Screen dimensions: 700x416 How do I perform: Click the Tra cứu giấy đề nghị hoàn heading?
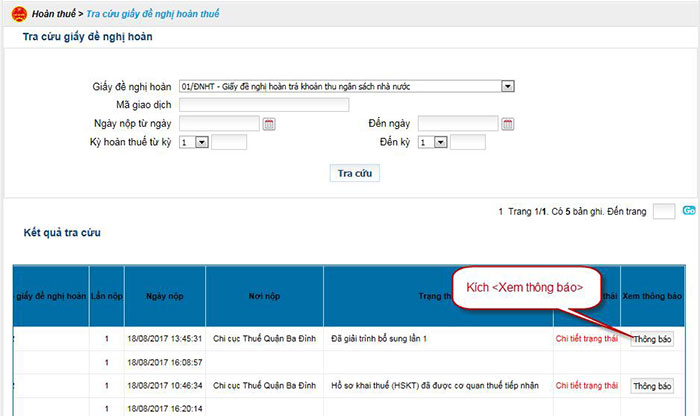click(88, 37)
